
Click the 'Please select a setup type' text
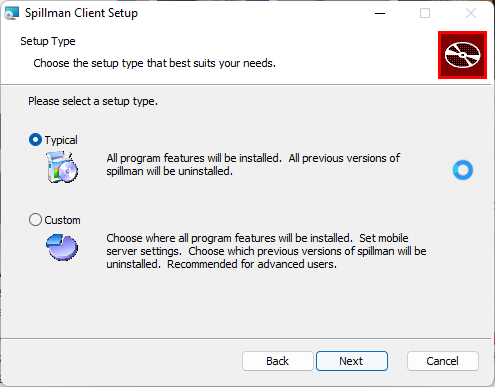(93, 101)
